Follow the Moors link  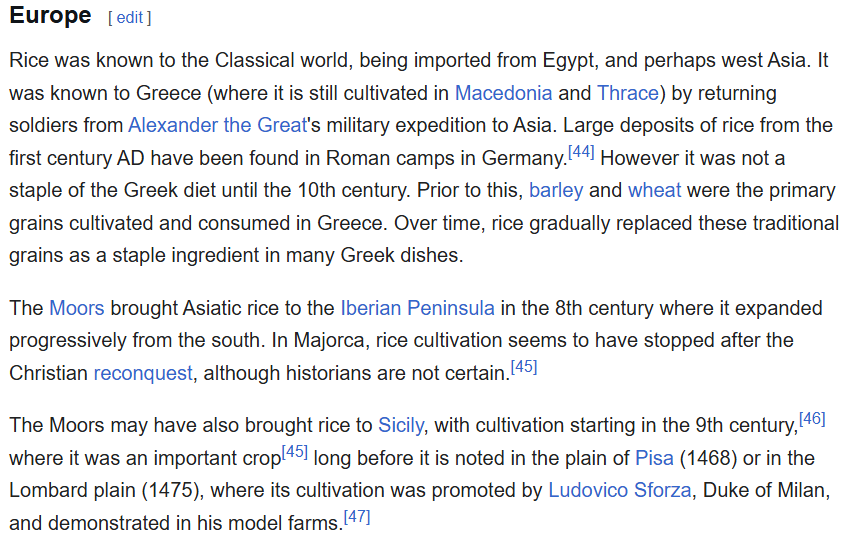tap(77, 308)
